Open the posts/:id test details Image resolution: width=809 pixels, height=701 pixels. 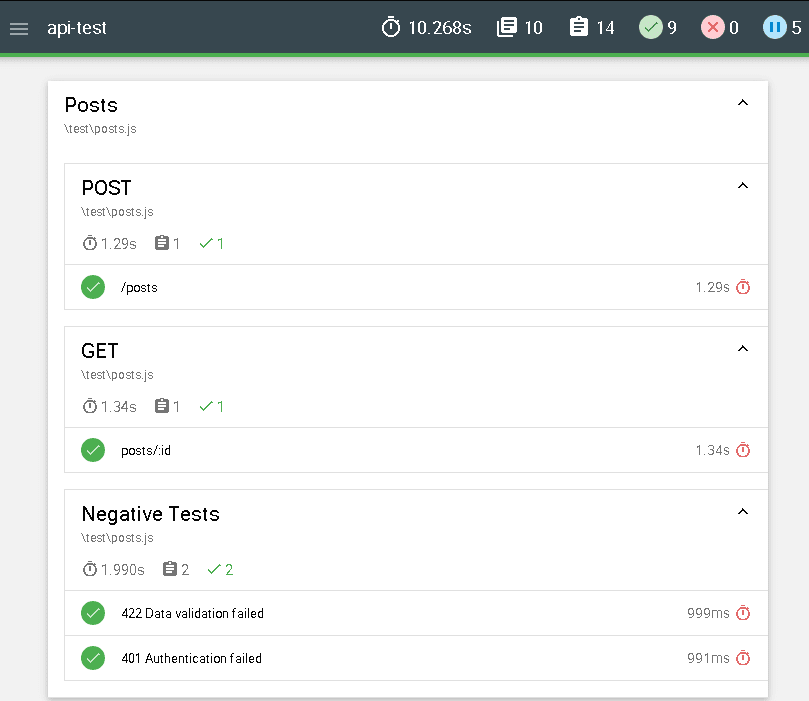(416, 450)
